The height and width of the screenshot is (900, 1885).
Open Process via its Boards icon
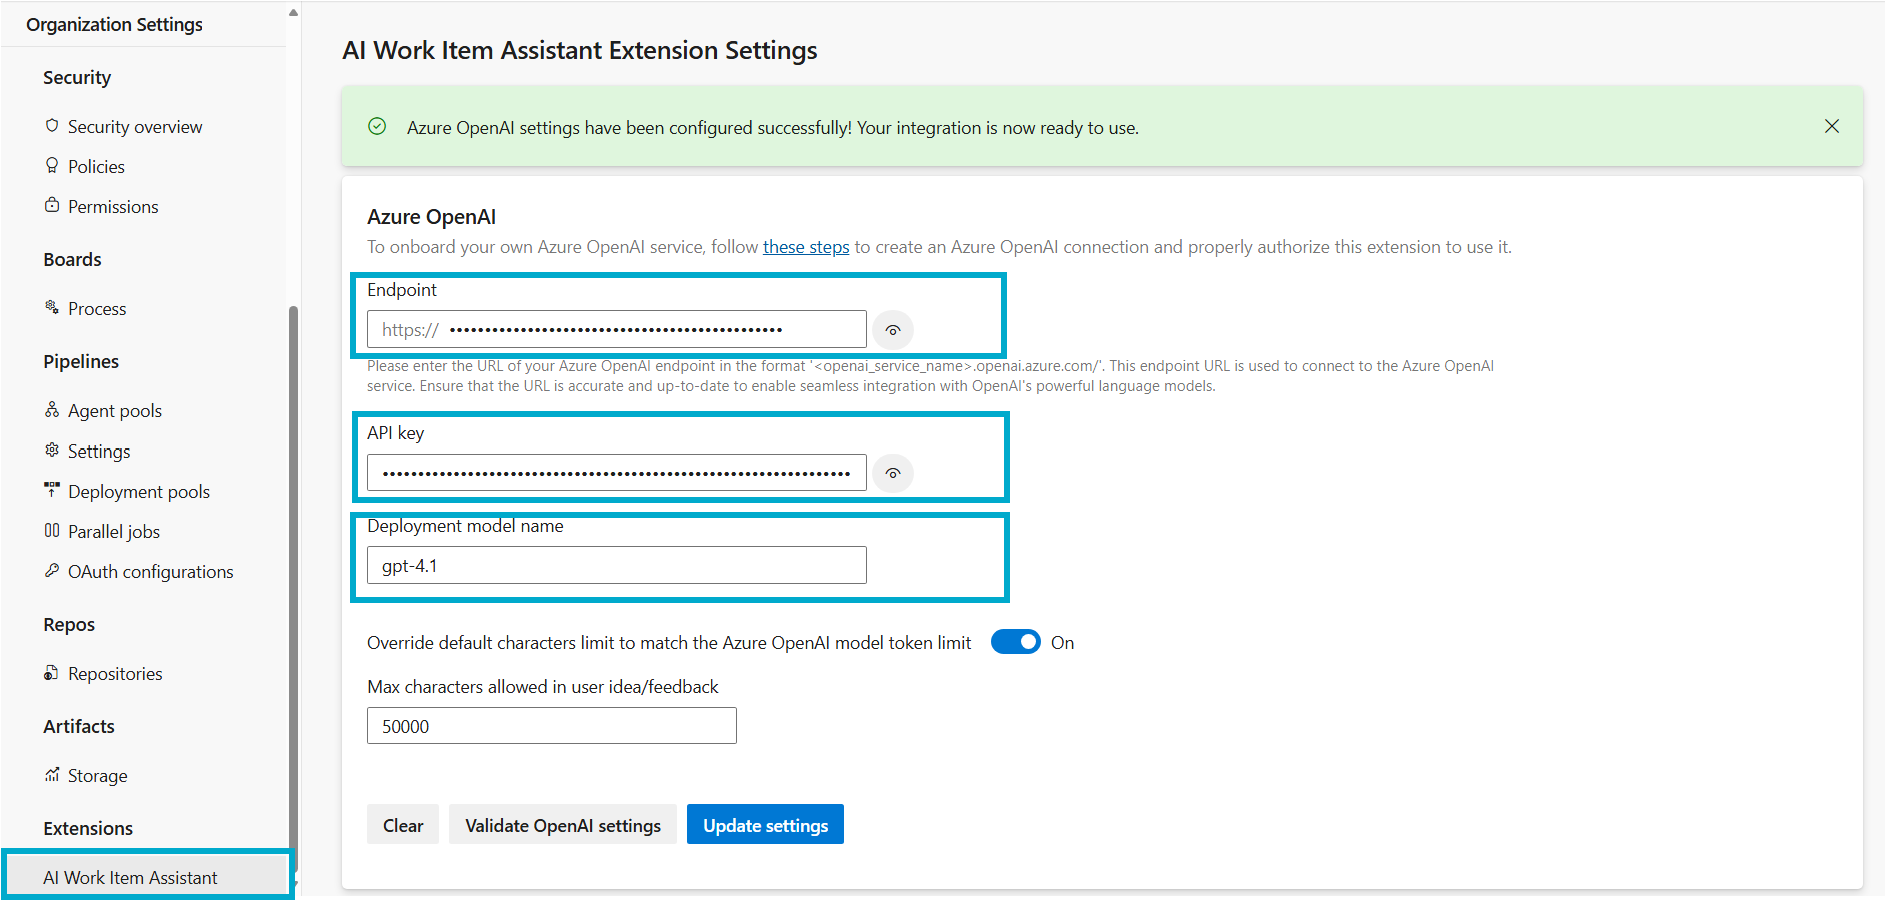(x=52, y=308)
